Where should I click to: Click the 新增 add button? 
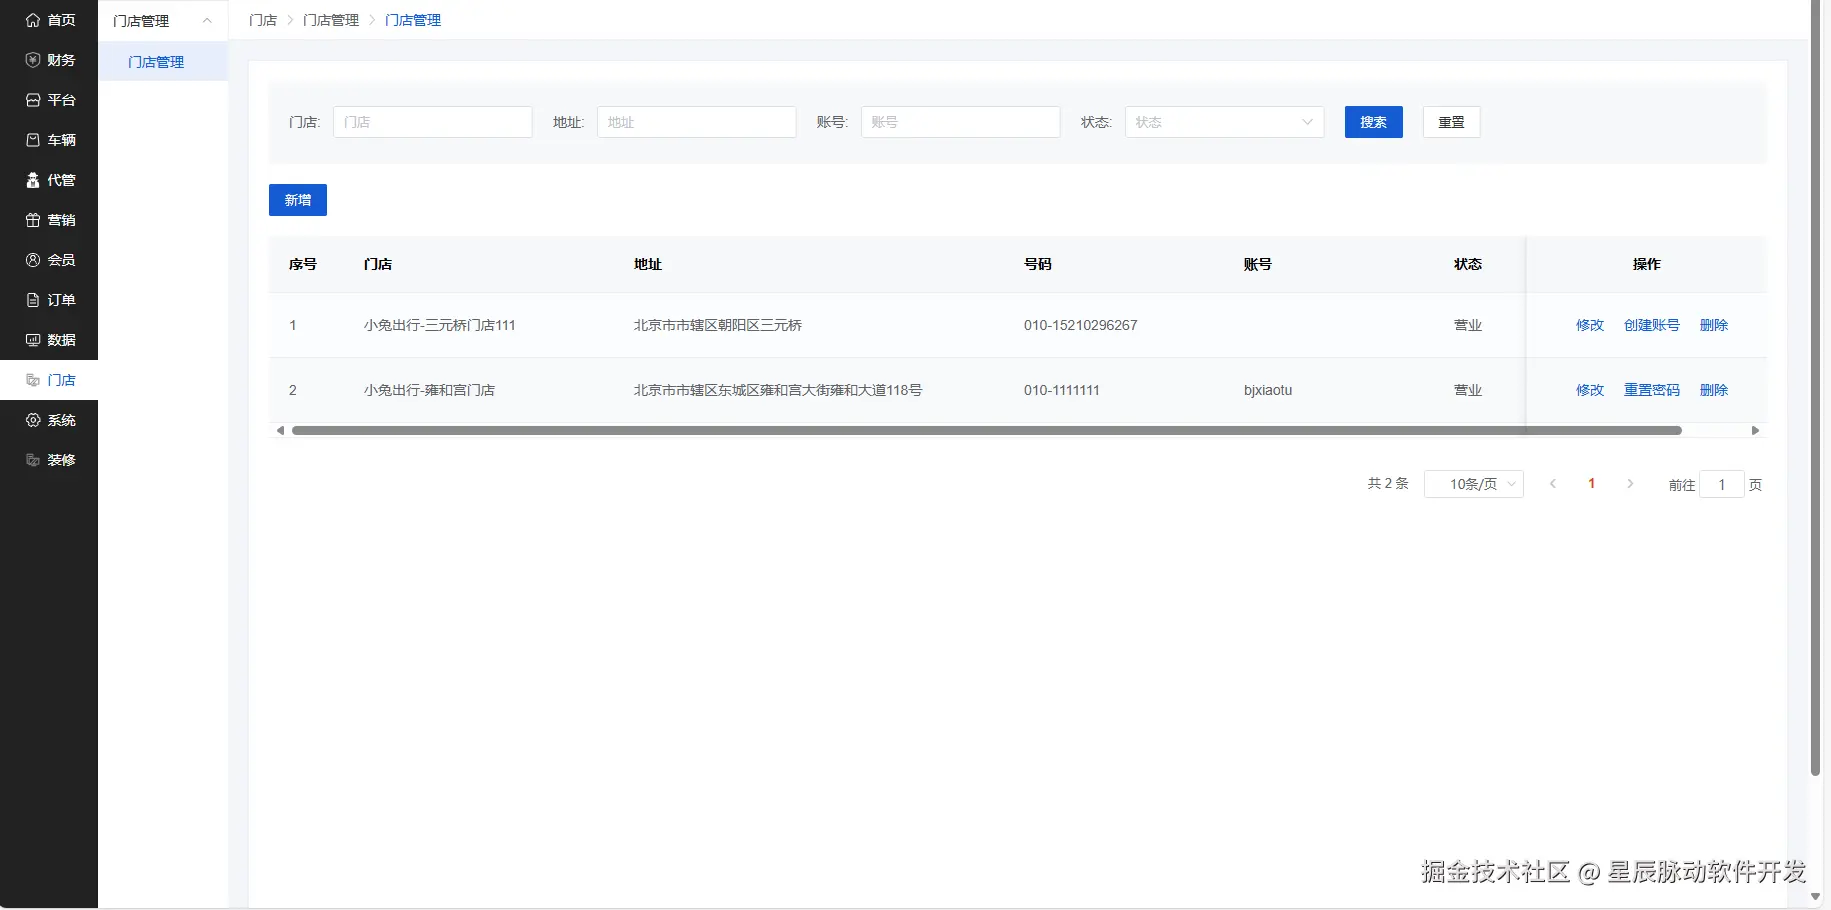tap(298, 200)
